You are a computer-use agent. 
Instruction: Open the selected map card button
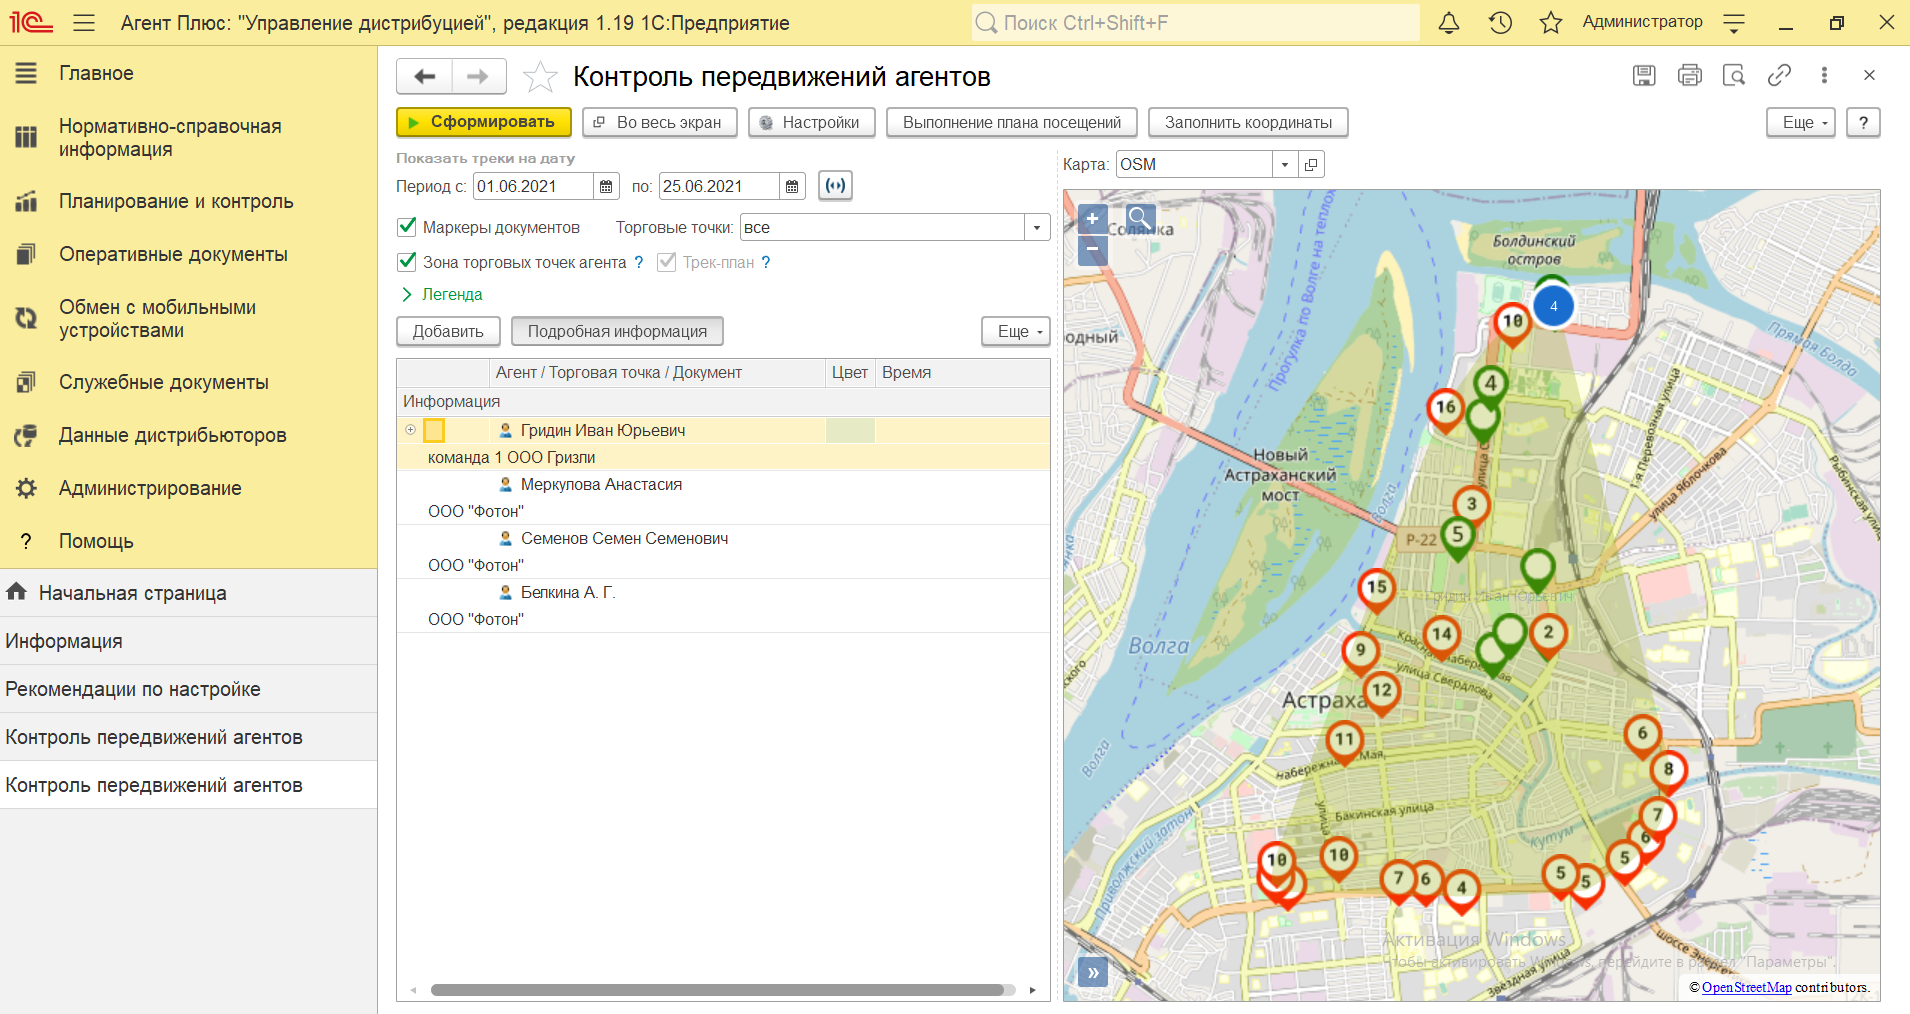pyautogui.click(x=1311, y=165)
